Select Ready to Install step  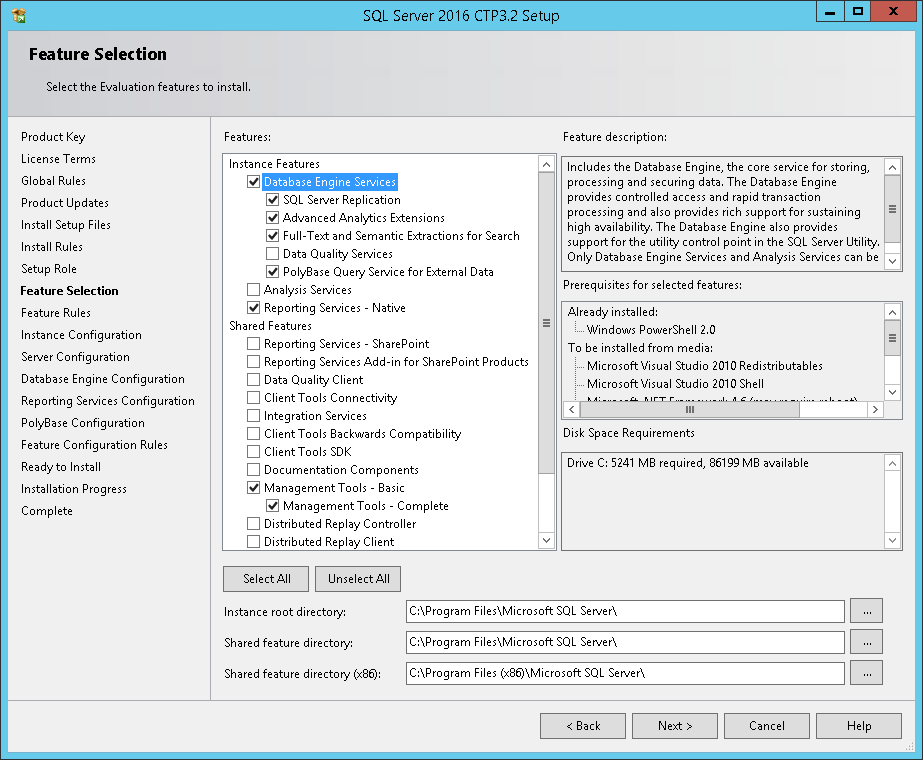(61, 467)
